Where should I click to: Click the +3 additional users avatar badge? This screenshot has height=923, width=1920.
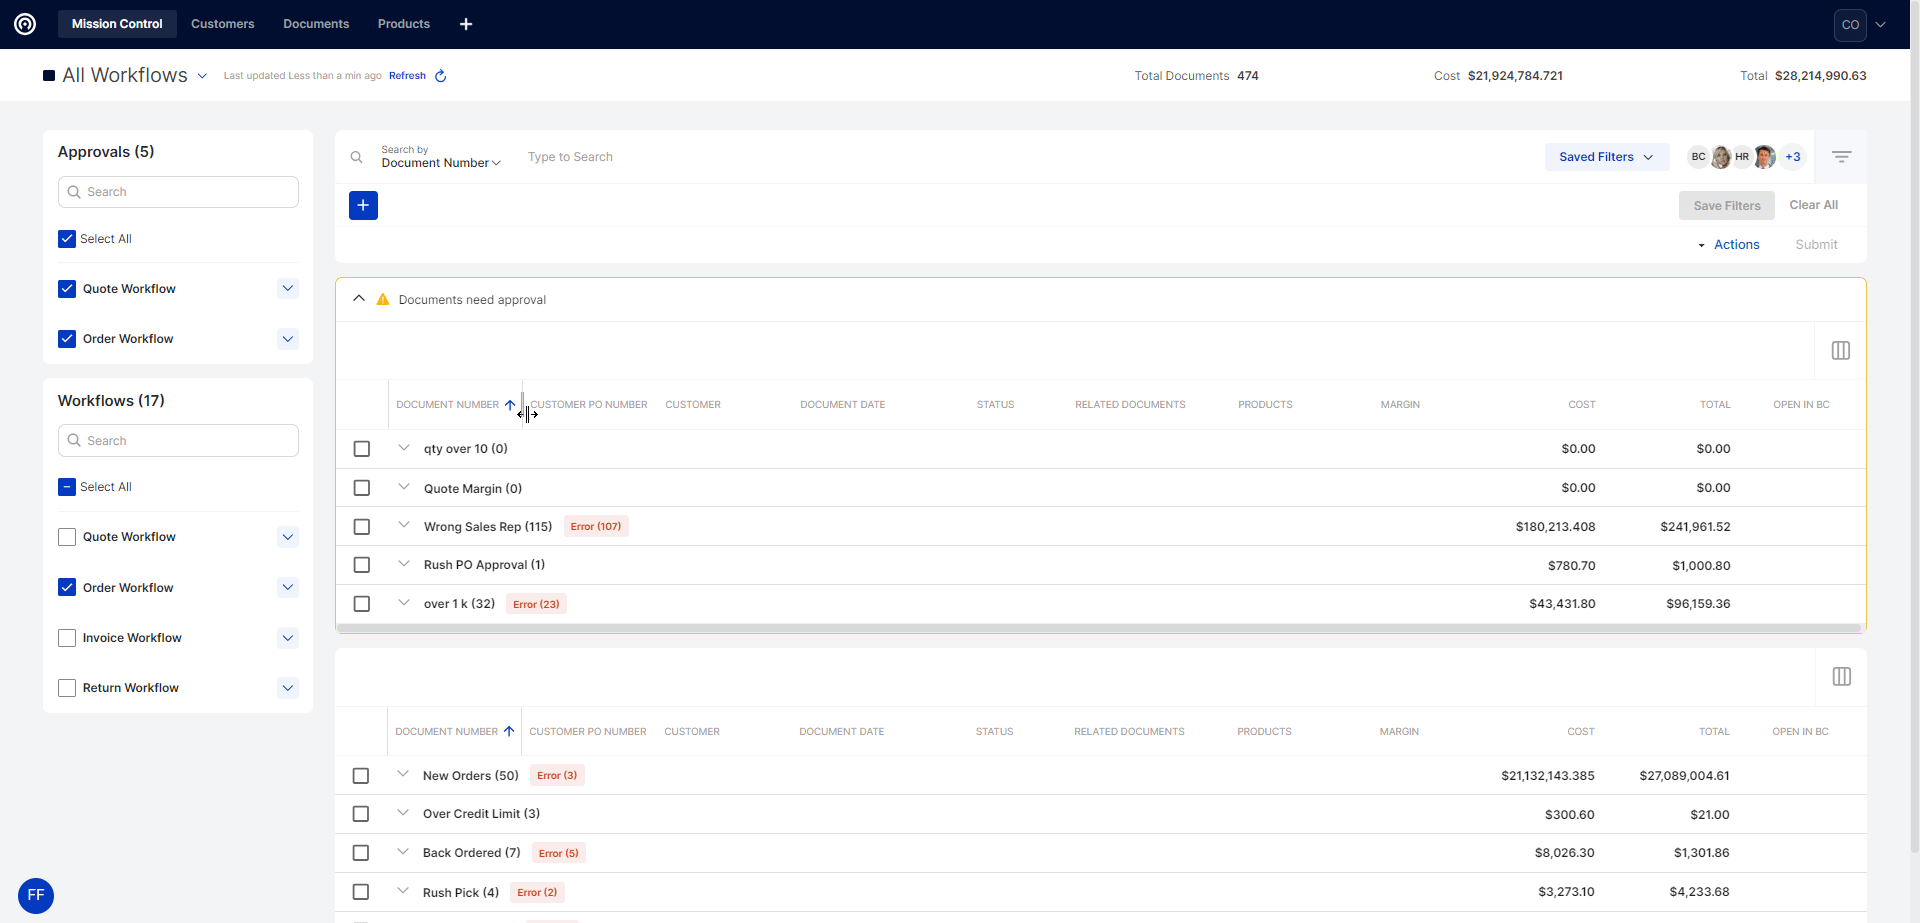(x=1793, y=157)
